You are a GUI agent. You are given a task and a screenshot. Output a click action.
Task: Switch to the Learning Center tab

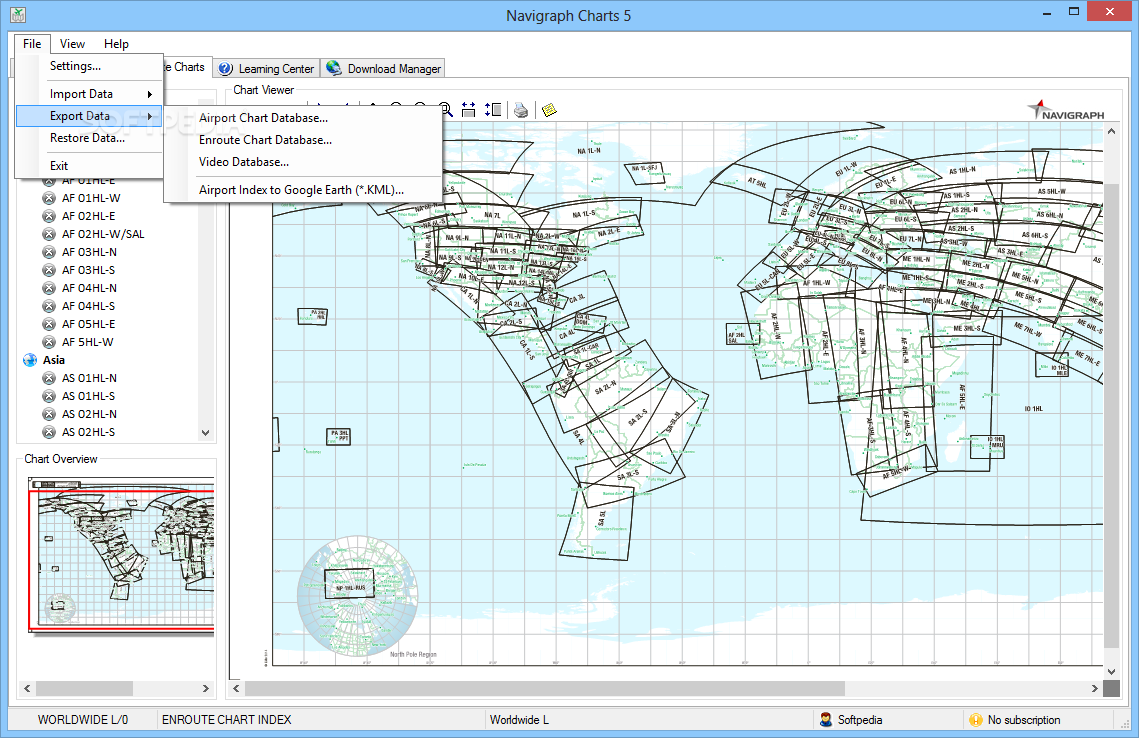266,68
